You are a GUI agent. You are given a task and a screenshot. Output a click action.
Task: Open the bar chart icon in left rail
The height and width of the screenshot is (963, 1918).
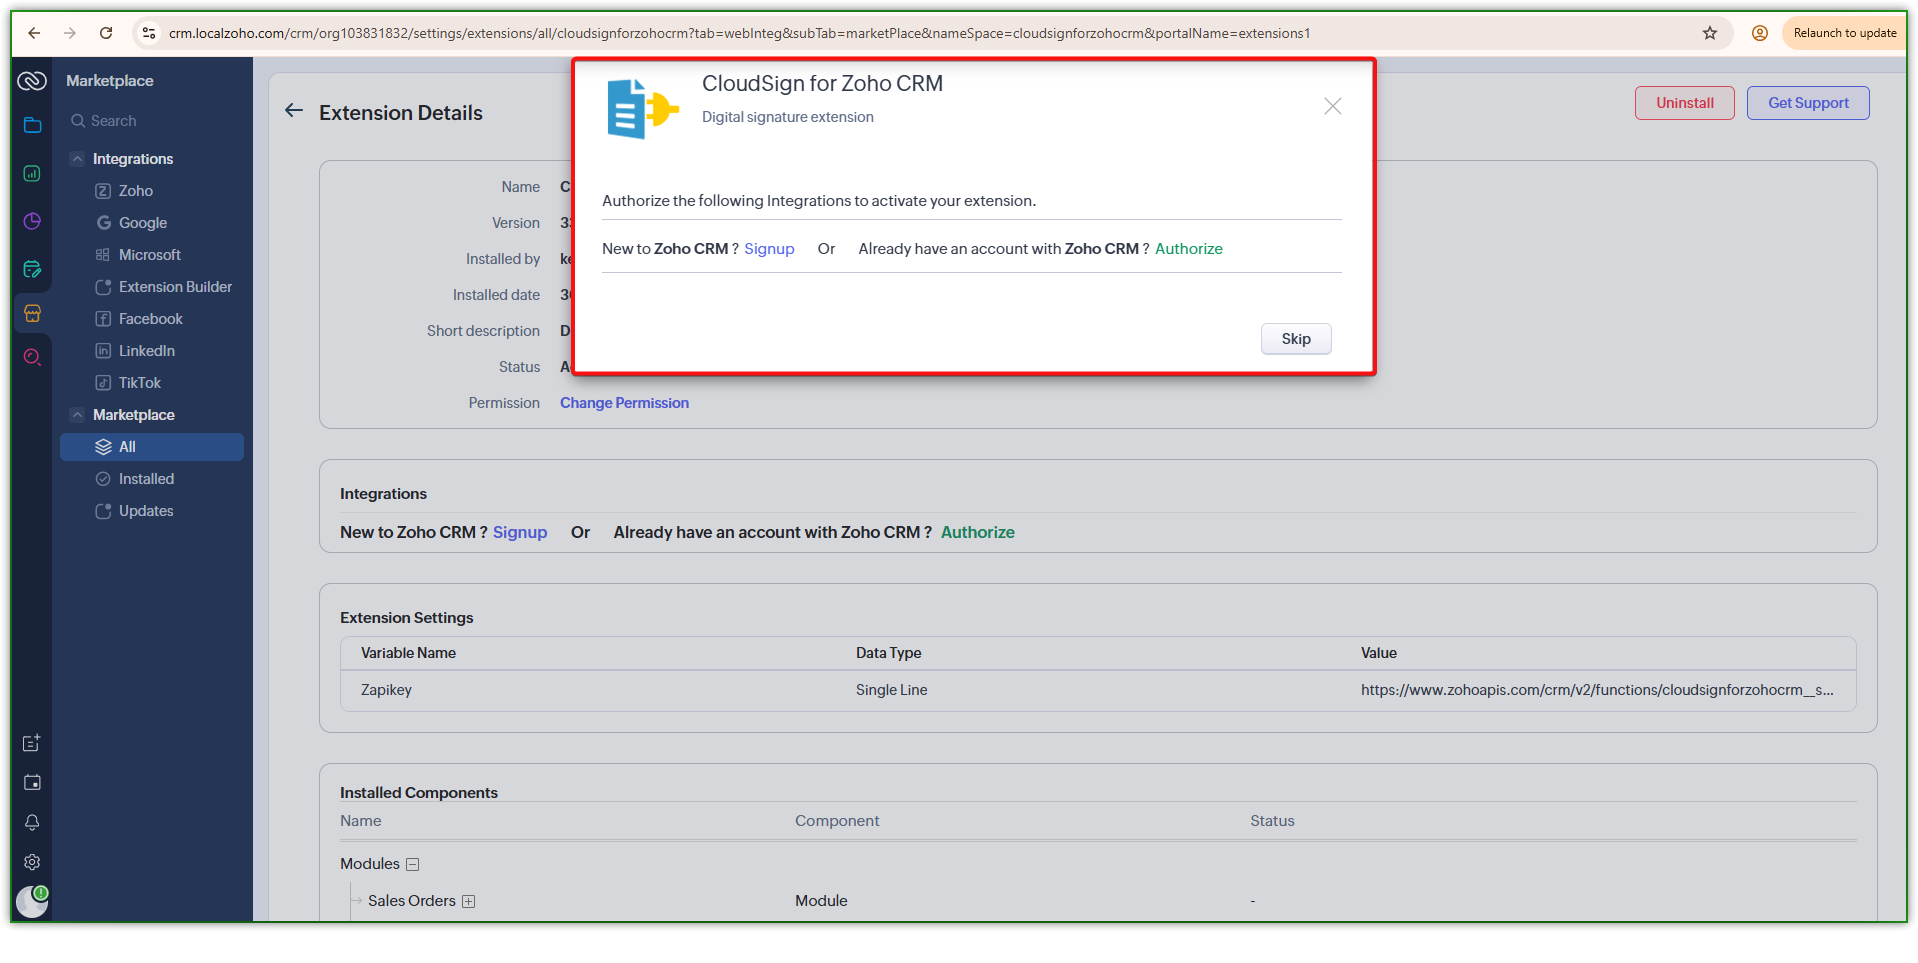point(32,173)
